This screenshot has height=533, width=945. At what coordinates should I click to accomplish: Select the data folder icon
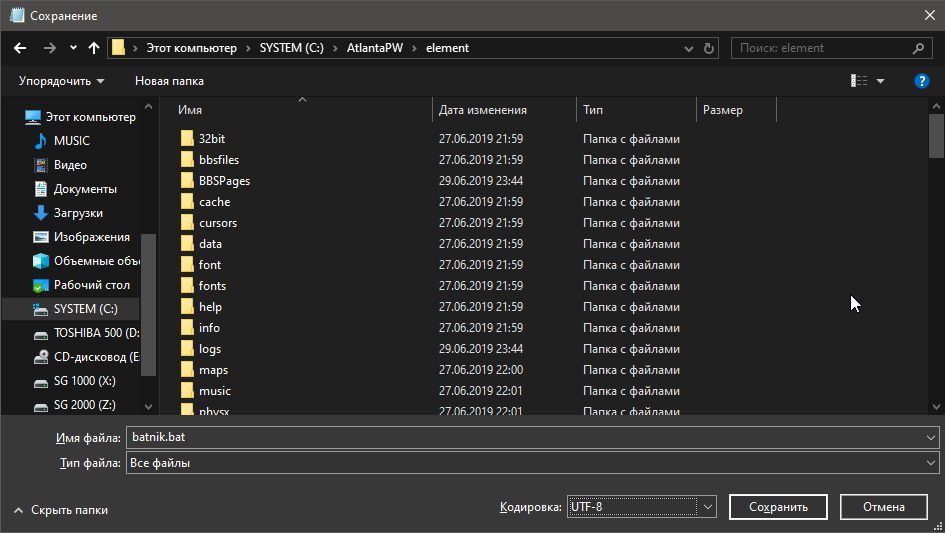click(x=187, y=244)
